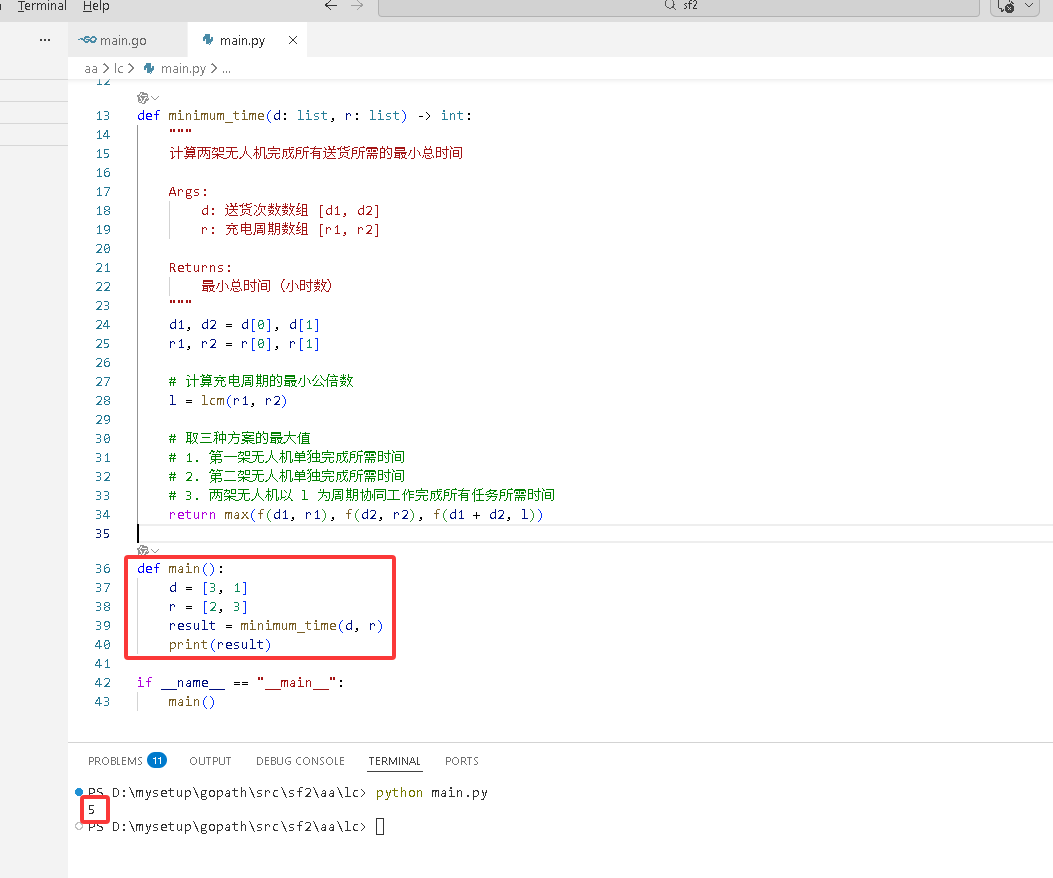Screen dimensions: 1053x878
Task: Click the return max statement on line 34
Action: (356, 515)
